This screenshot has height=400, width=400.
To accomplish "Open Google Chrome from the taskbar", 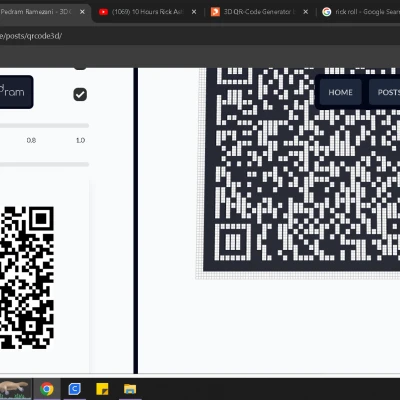I will (x=47, y=389).
